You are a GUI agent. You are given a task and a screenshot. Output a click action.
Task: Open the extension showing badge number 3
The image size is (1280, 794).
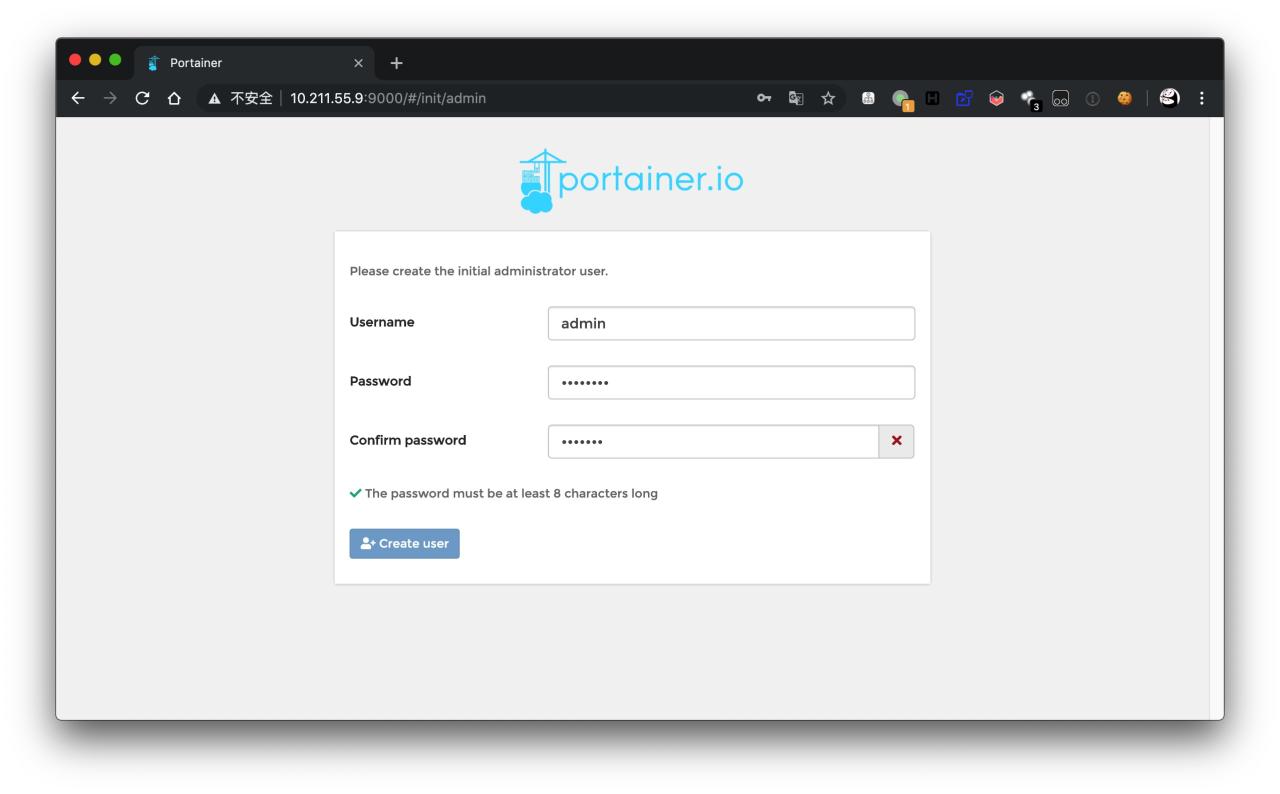(1029, 99)
